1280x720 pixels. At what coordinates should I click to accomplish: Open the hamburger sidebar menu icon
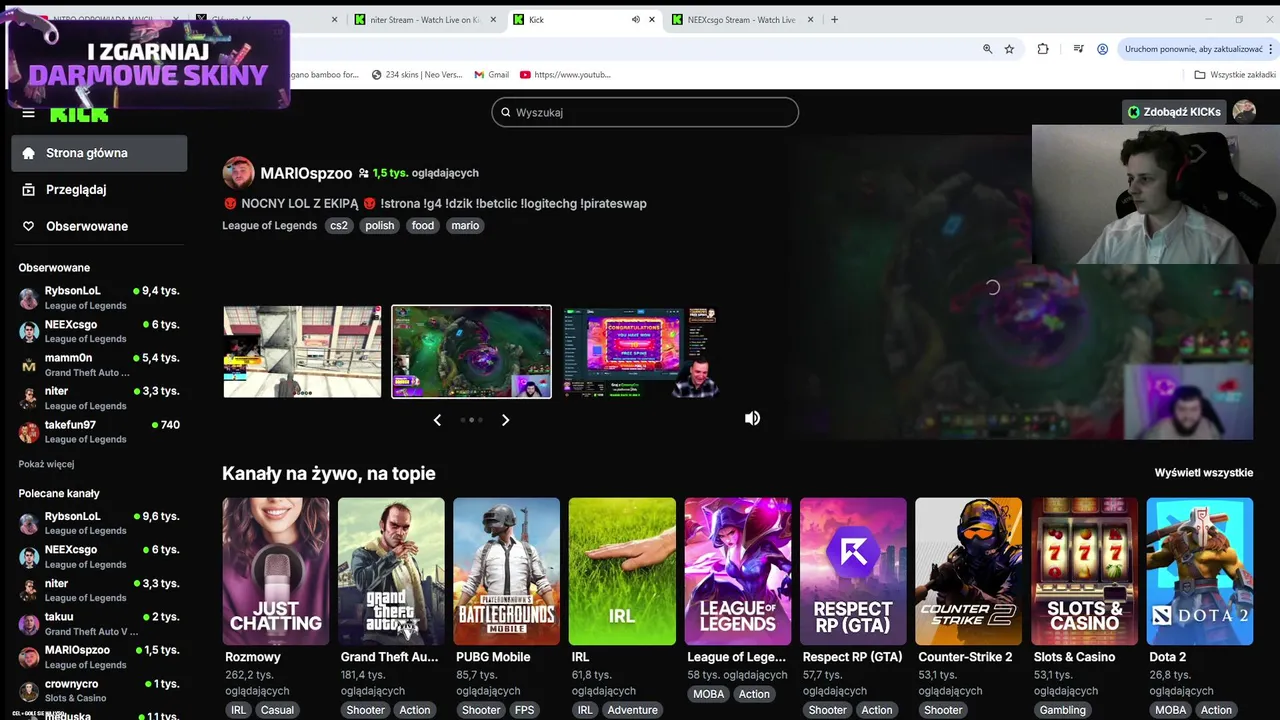click(28, 114)
